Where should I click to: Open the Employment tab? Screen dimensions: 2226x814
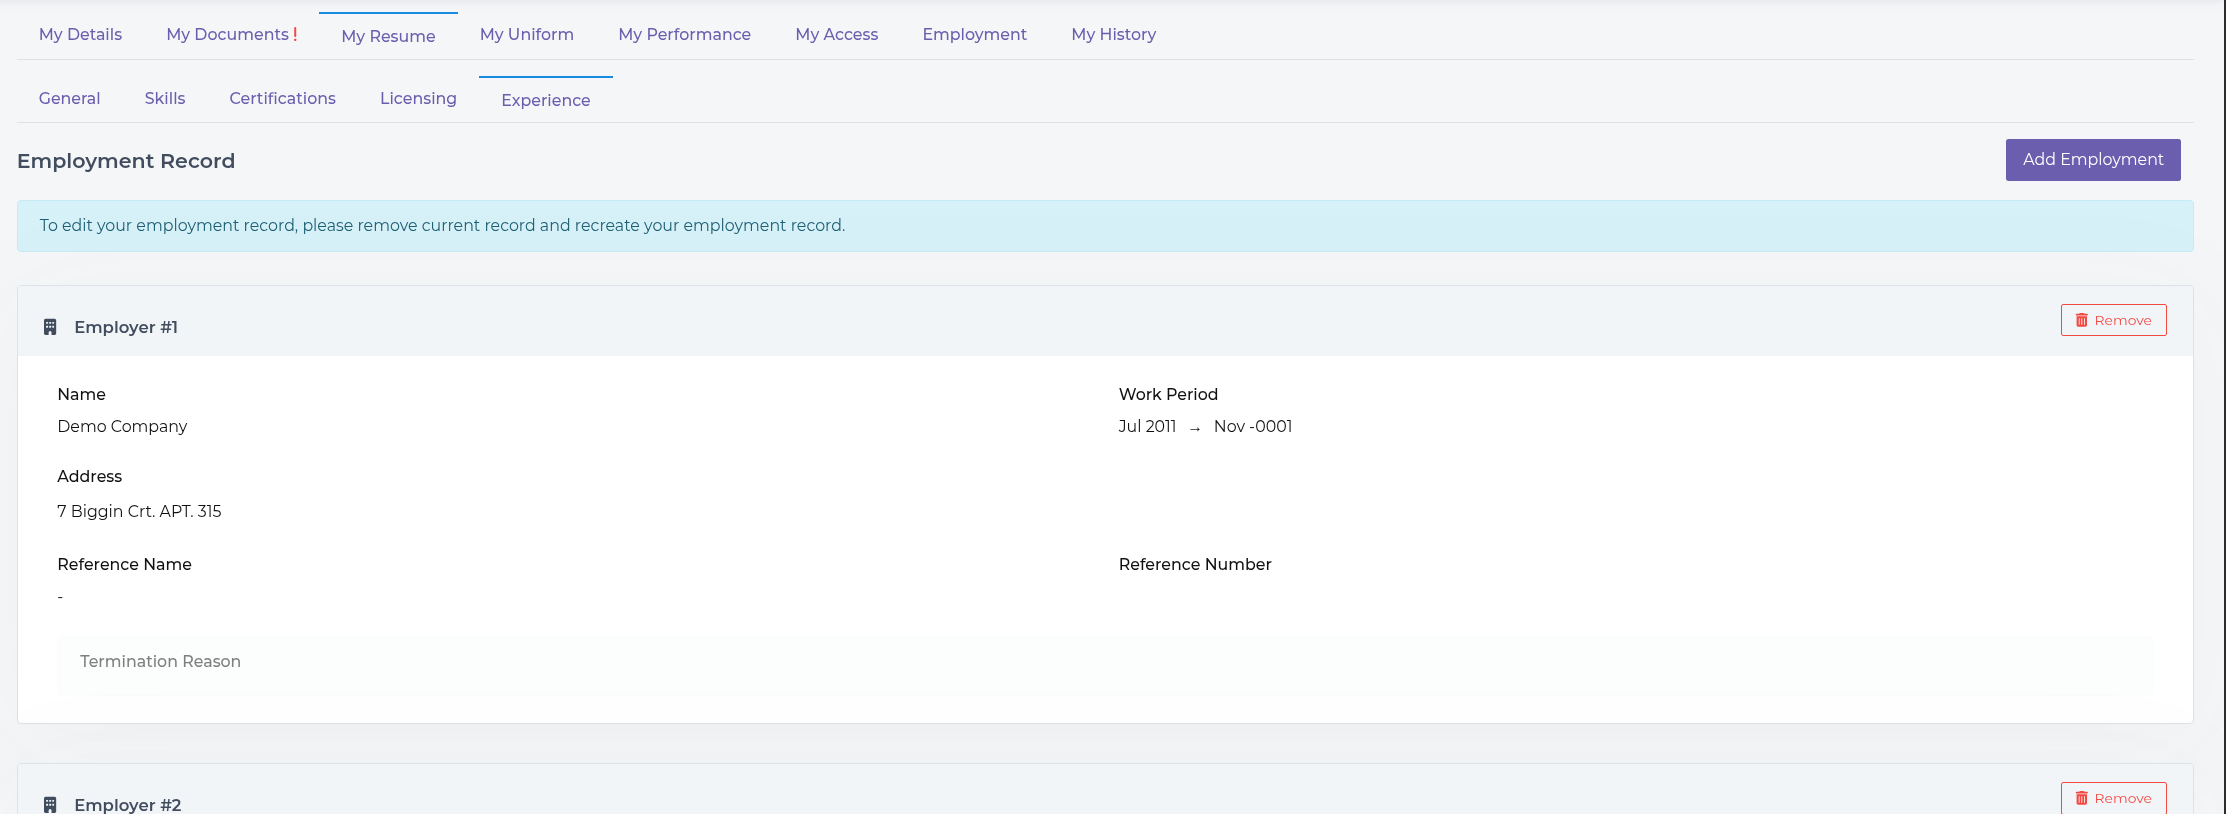[x=975, y=34]
